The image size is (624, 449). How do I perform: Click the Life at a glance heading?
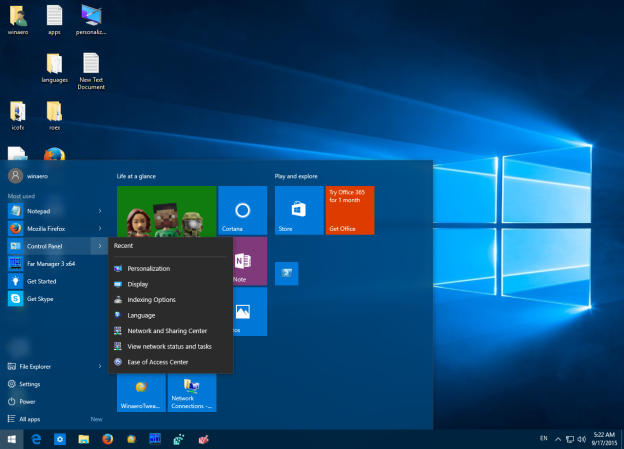(136, 176)
